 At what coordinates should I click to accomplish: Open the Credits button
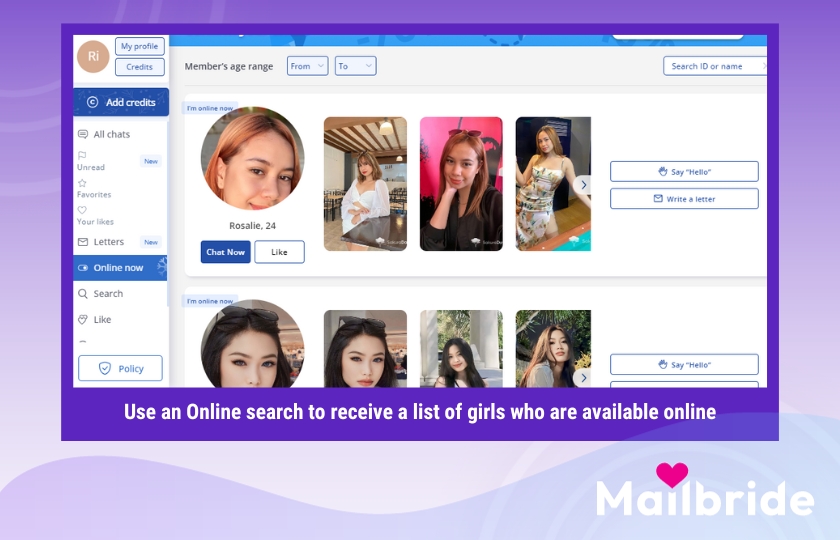pos(139,67)
